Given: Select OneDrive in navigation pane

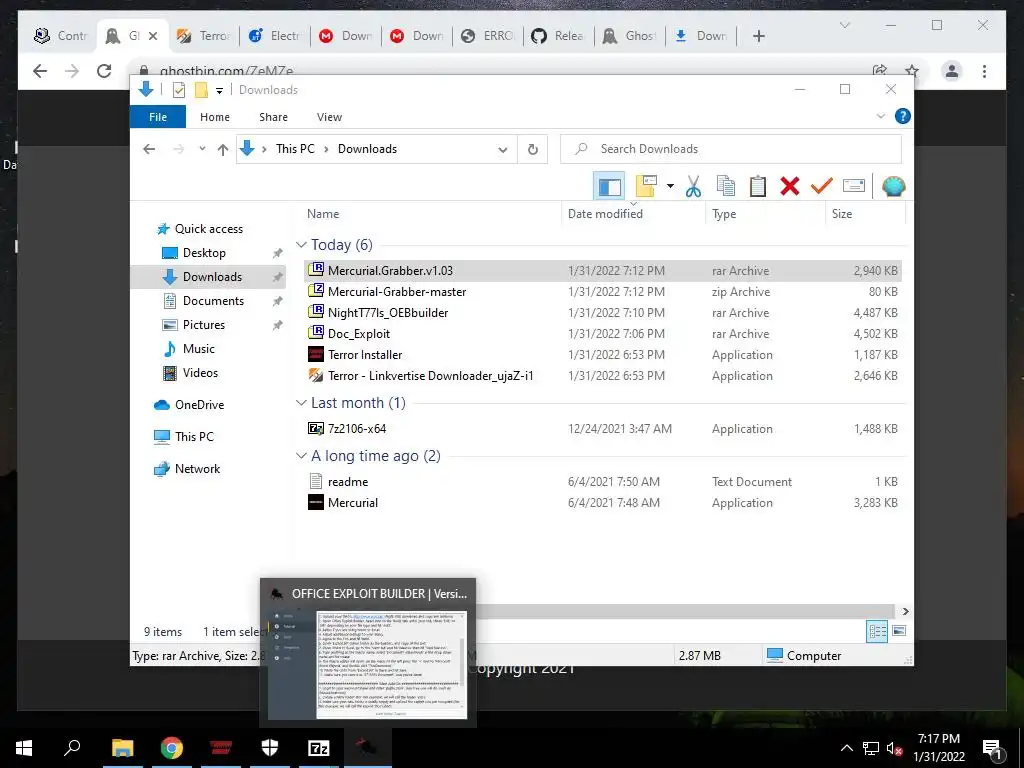Looking at the screenshot, I should coord(199,405).
